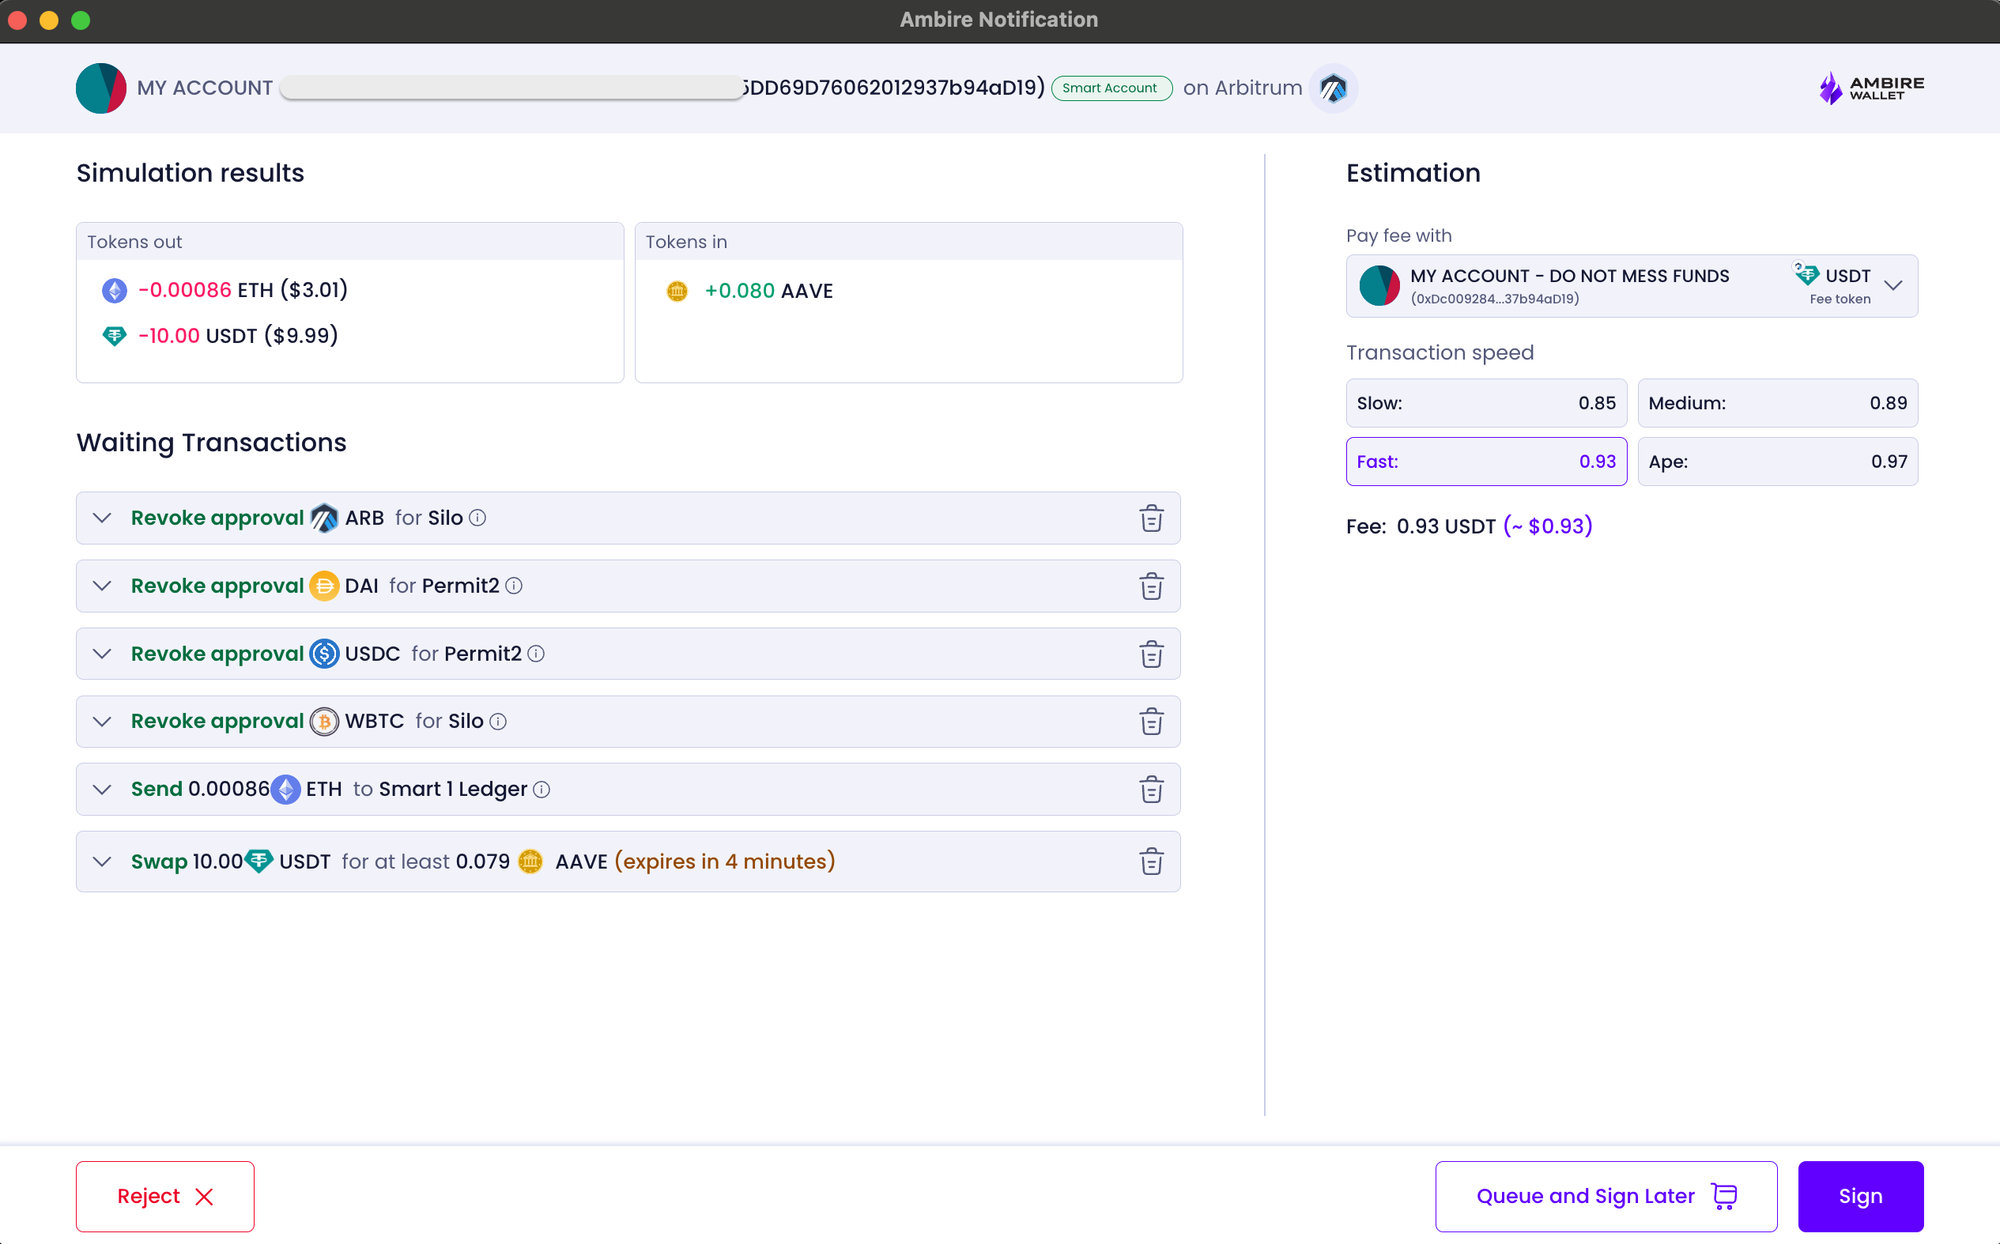2000x1244 pixels.
Task: Click the Fee 0.93 USDT summary text
Action: 1469,526
